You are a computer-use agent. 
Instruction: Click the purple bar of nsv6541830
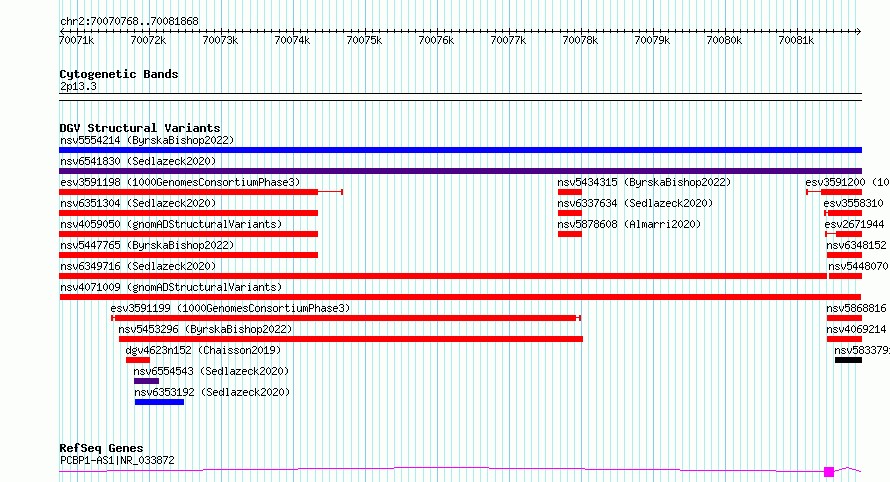coord(460,171)
